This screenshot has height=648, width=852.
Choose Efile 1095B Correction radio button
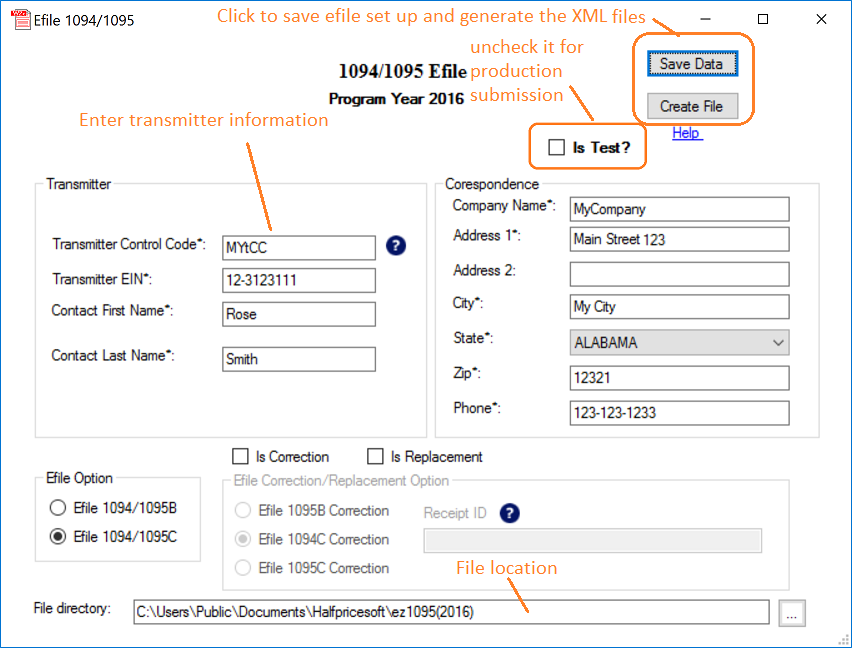click(242, 511)
